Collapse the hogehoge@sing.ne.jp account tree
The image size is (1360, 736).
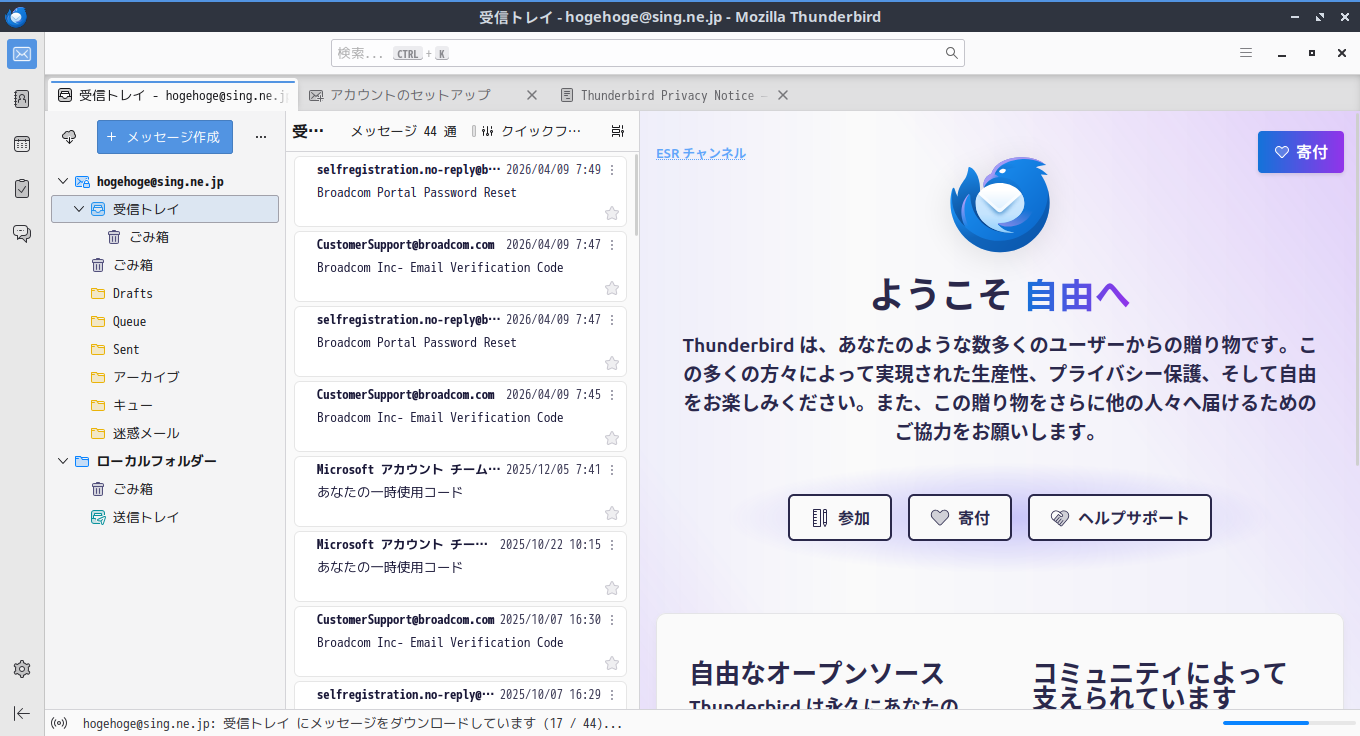63,181
